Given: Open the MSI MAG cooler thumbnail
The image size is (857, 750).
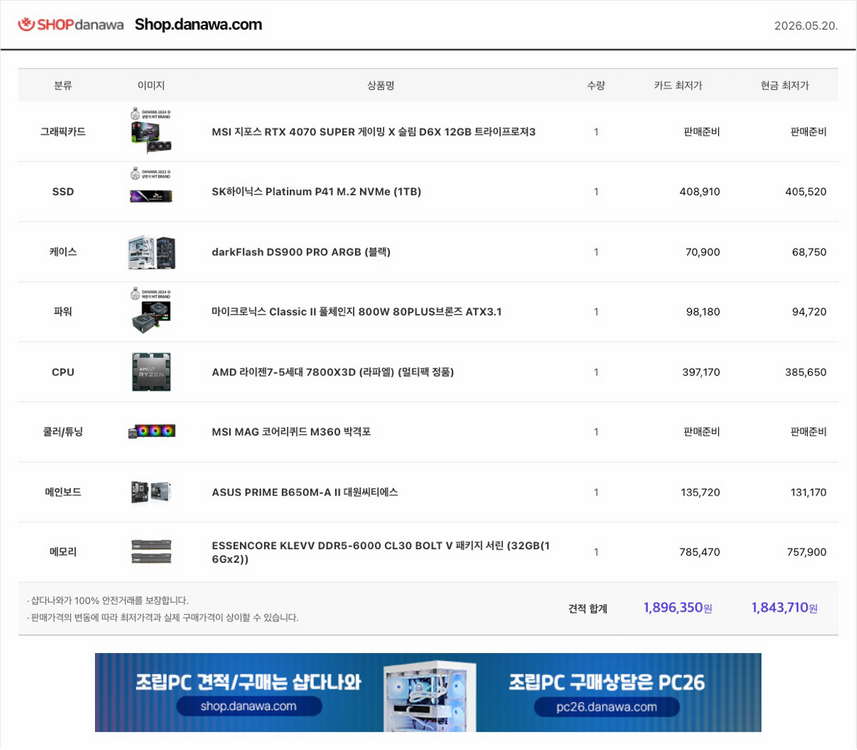Looking at the screenshot, I should [151, 431].
